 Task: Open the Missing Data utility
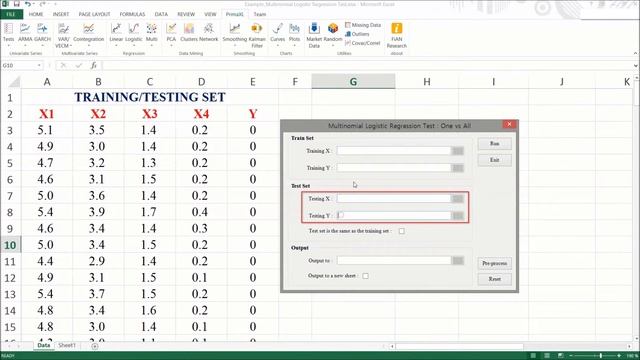coord(363,25)
